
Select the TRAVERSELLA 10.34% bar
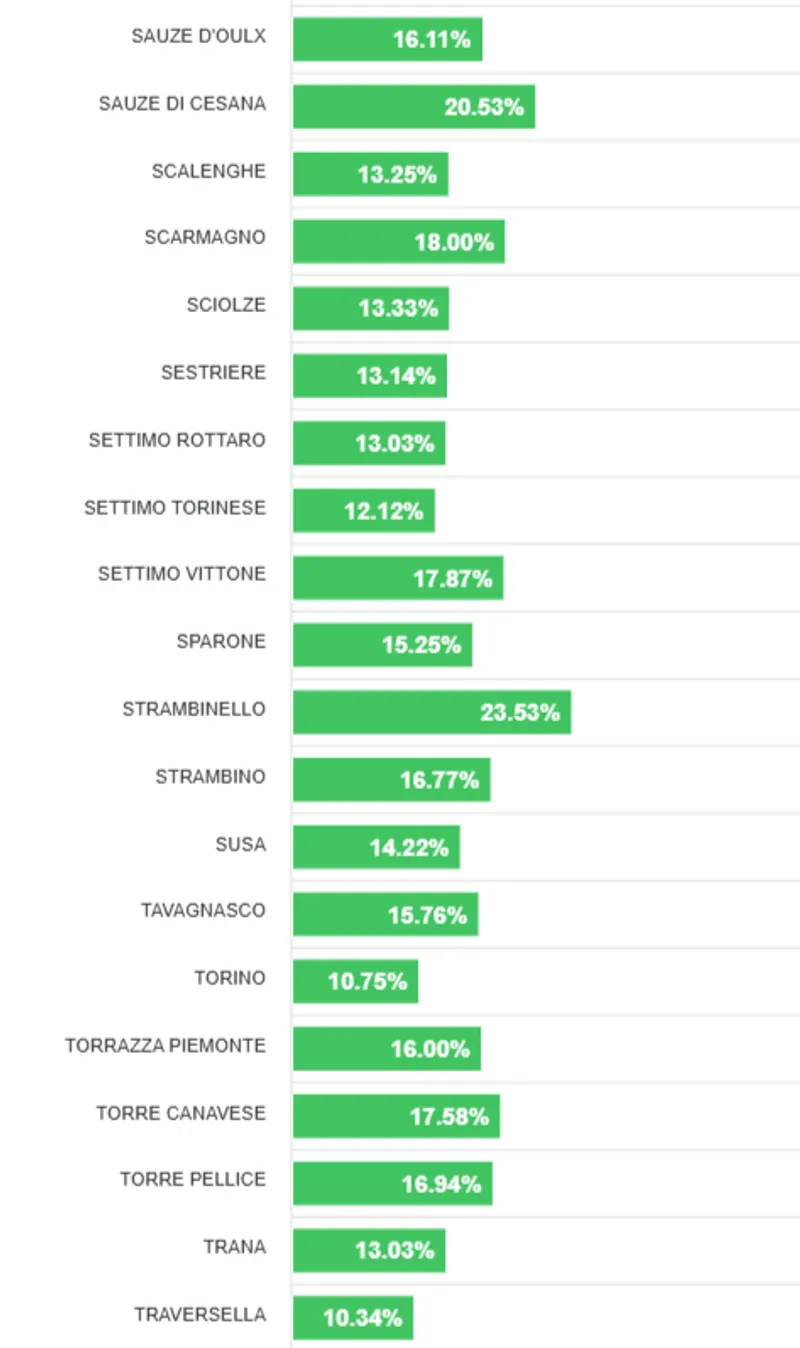(x=352, y=1318)
